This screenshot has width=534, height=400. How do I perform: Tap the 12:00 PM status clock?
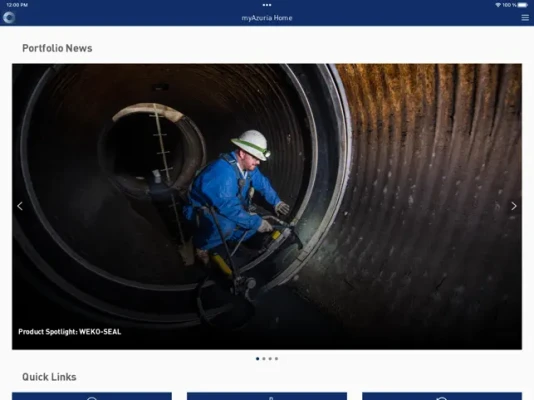(17, 5)
